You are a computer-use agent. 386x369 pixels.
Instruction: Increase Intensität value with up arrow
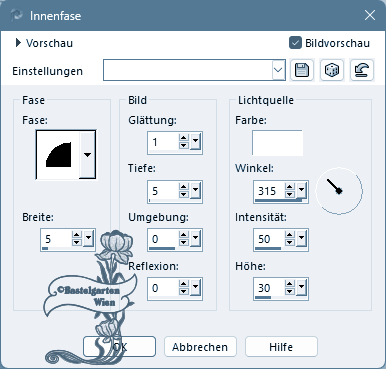[x=290, y=235]
